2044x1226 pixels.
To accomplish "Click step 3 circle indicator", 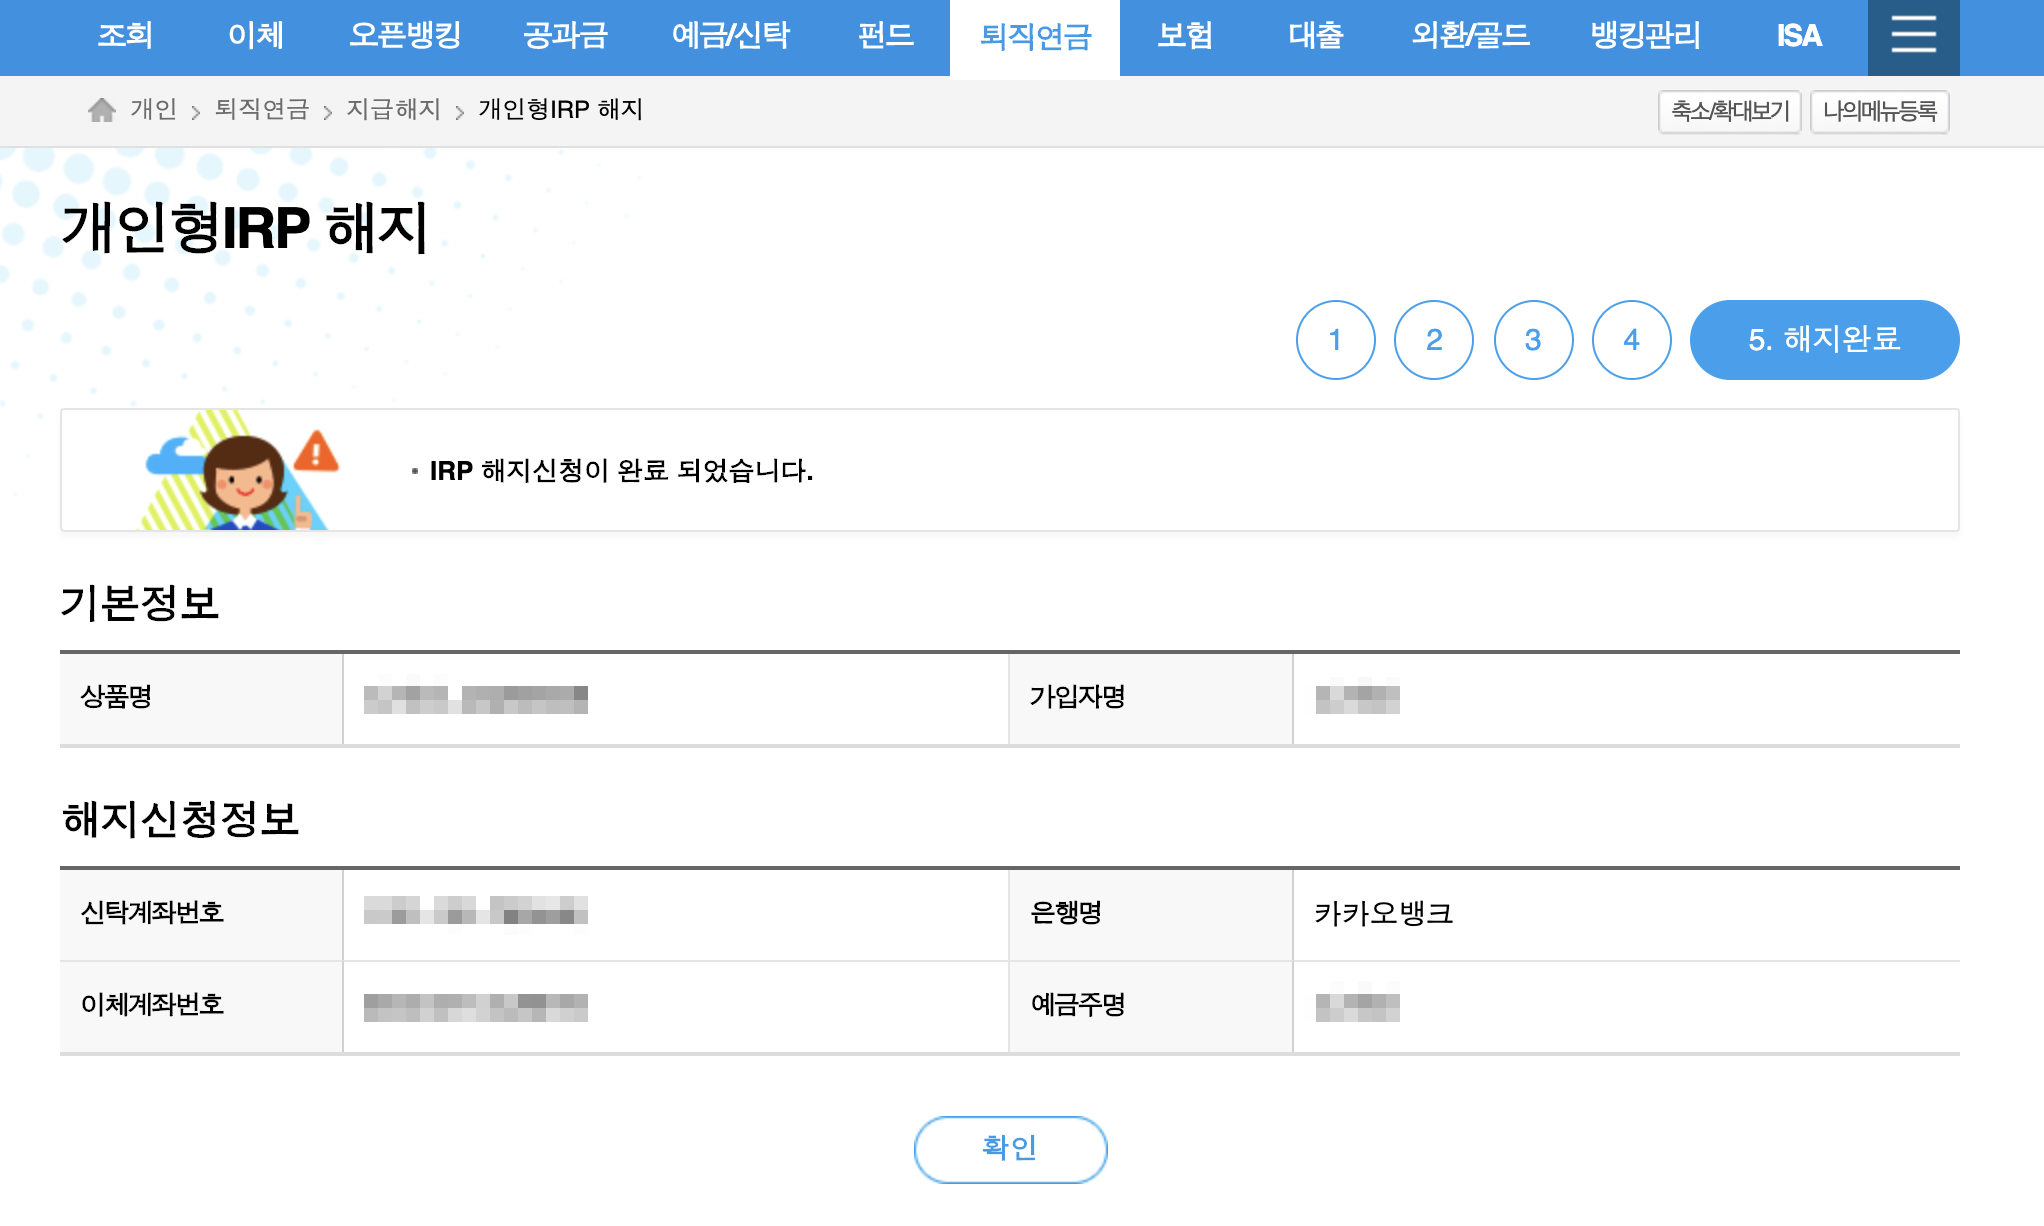I will click(1532, 340).
